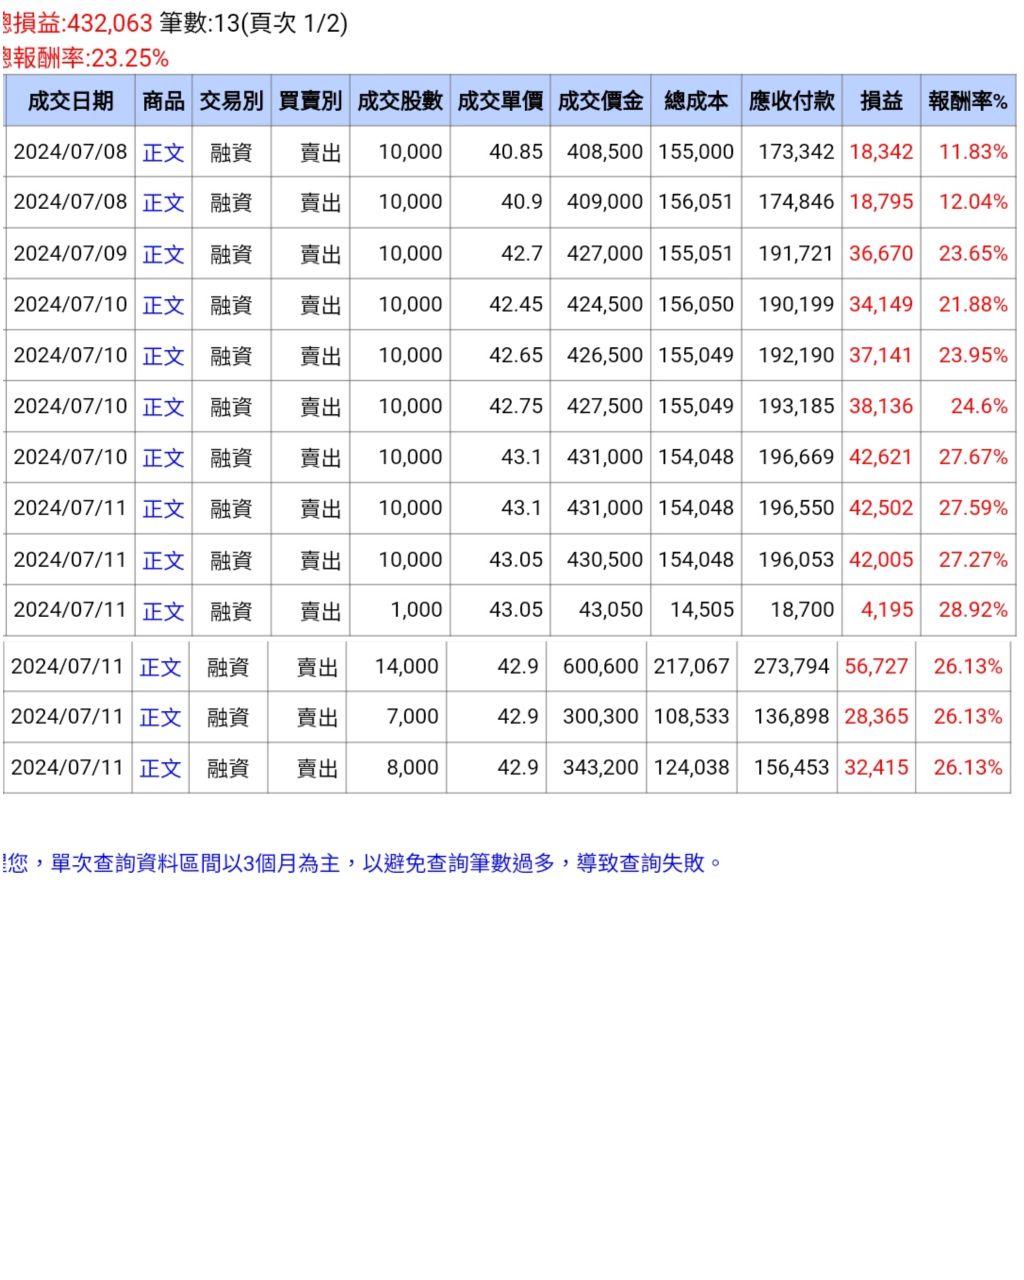Click the 總報酬率:23.25% summary text
This screenshot has height=1280, width=1024.
(x=85, y=57)
